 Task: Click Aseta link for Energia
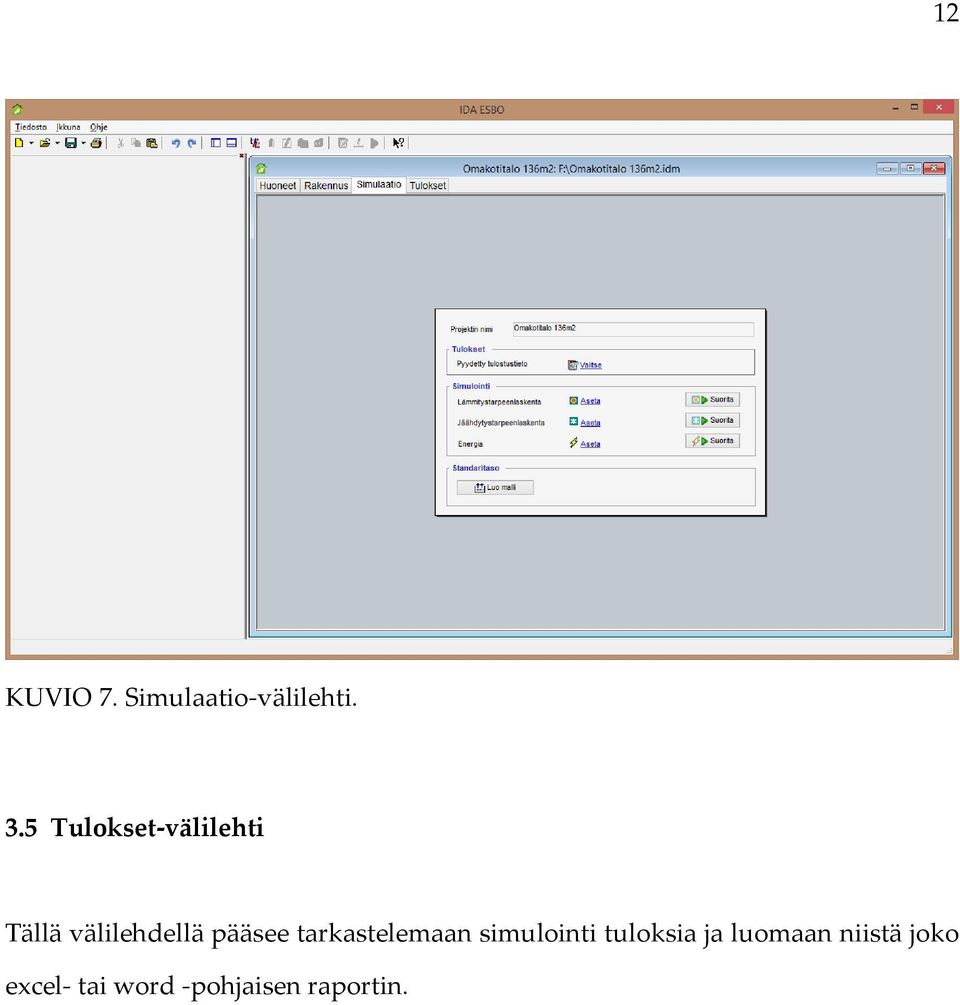[590, 444]
